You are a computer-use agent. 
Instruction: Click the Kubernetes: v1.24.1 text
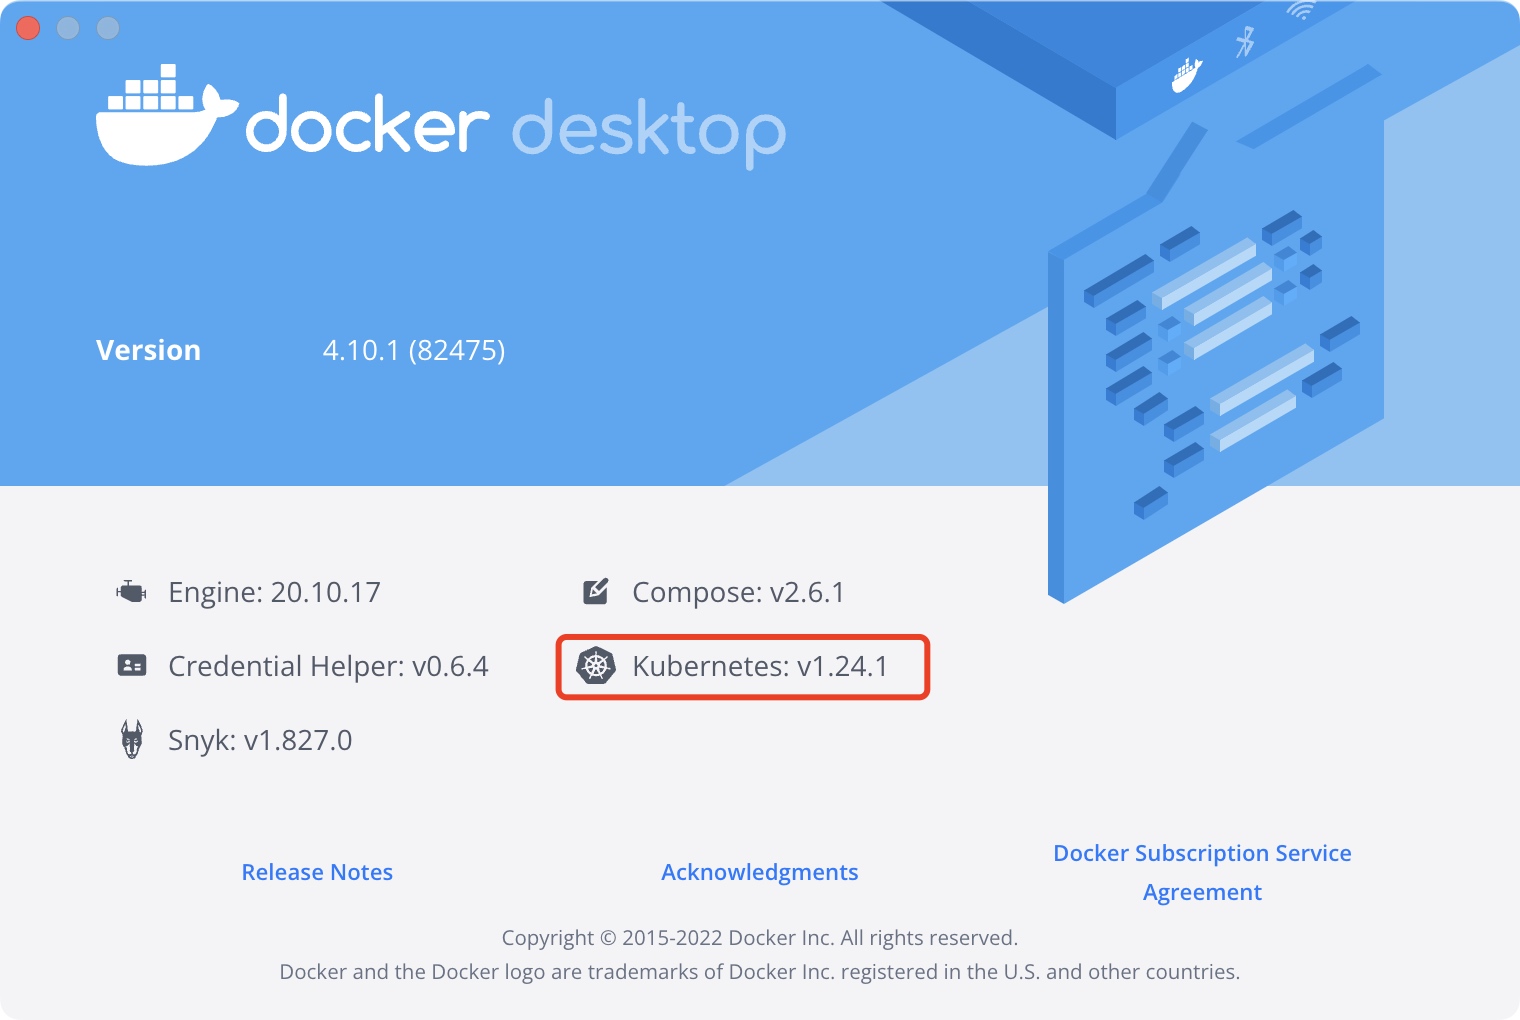pyautogui.click(x=760, y=666)
